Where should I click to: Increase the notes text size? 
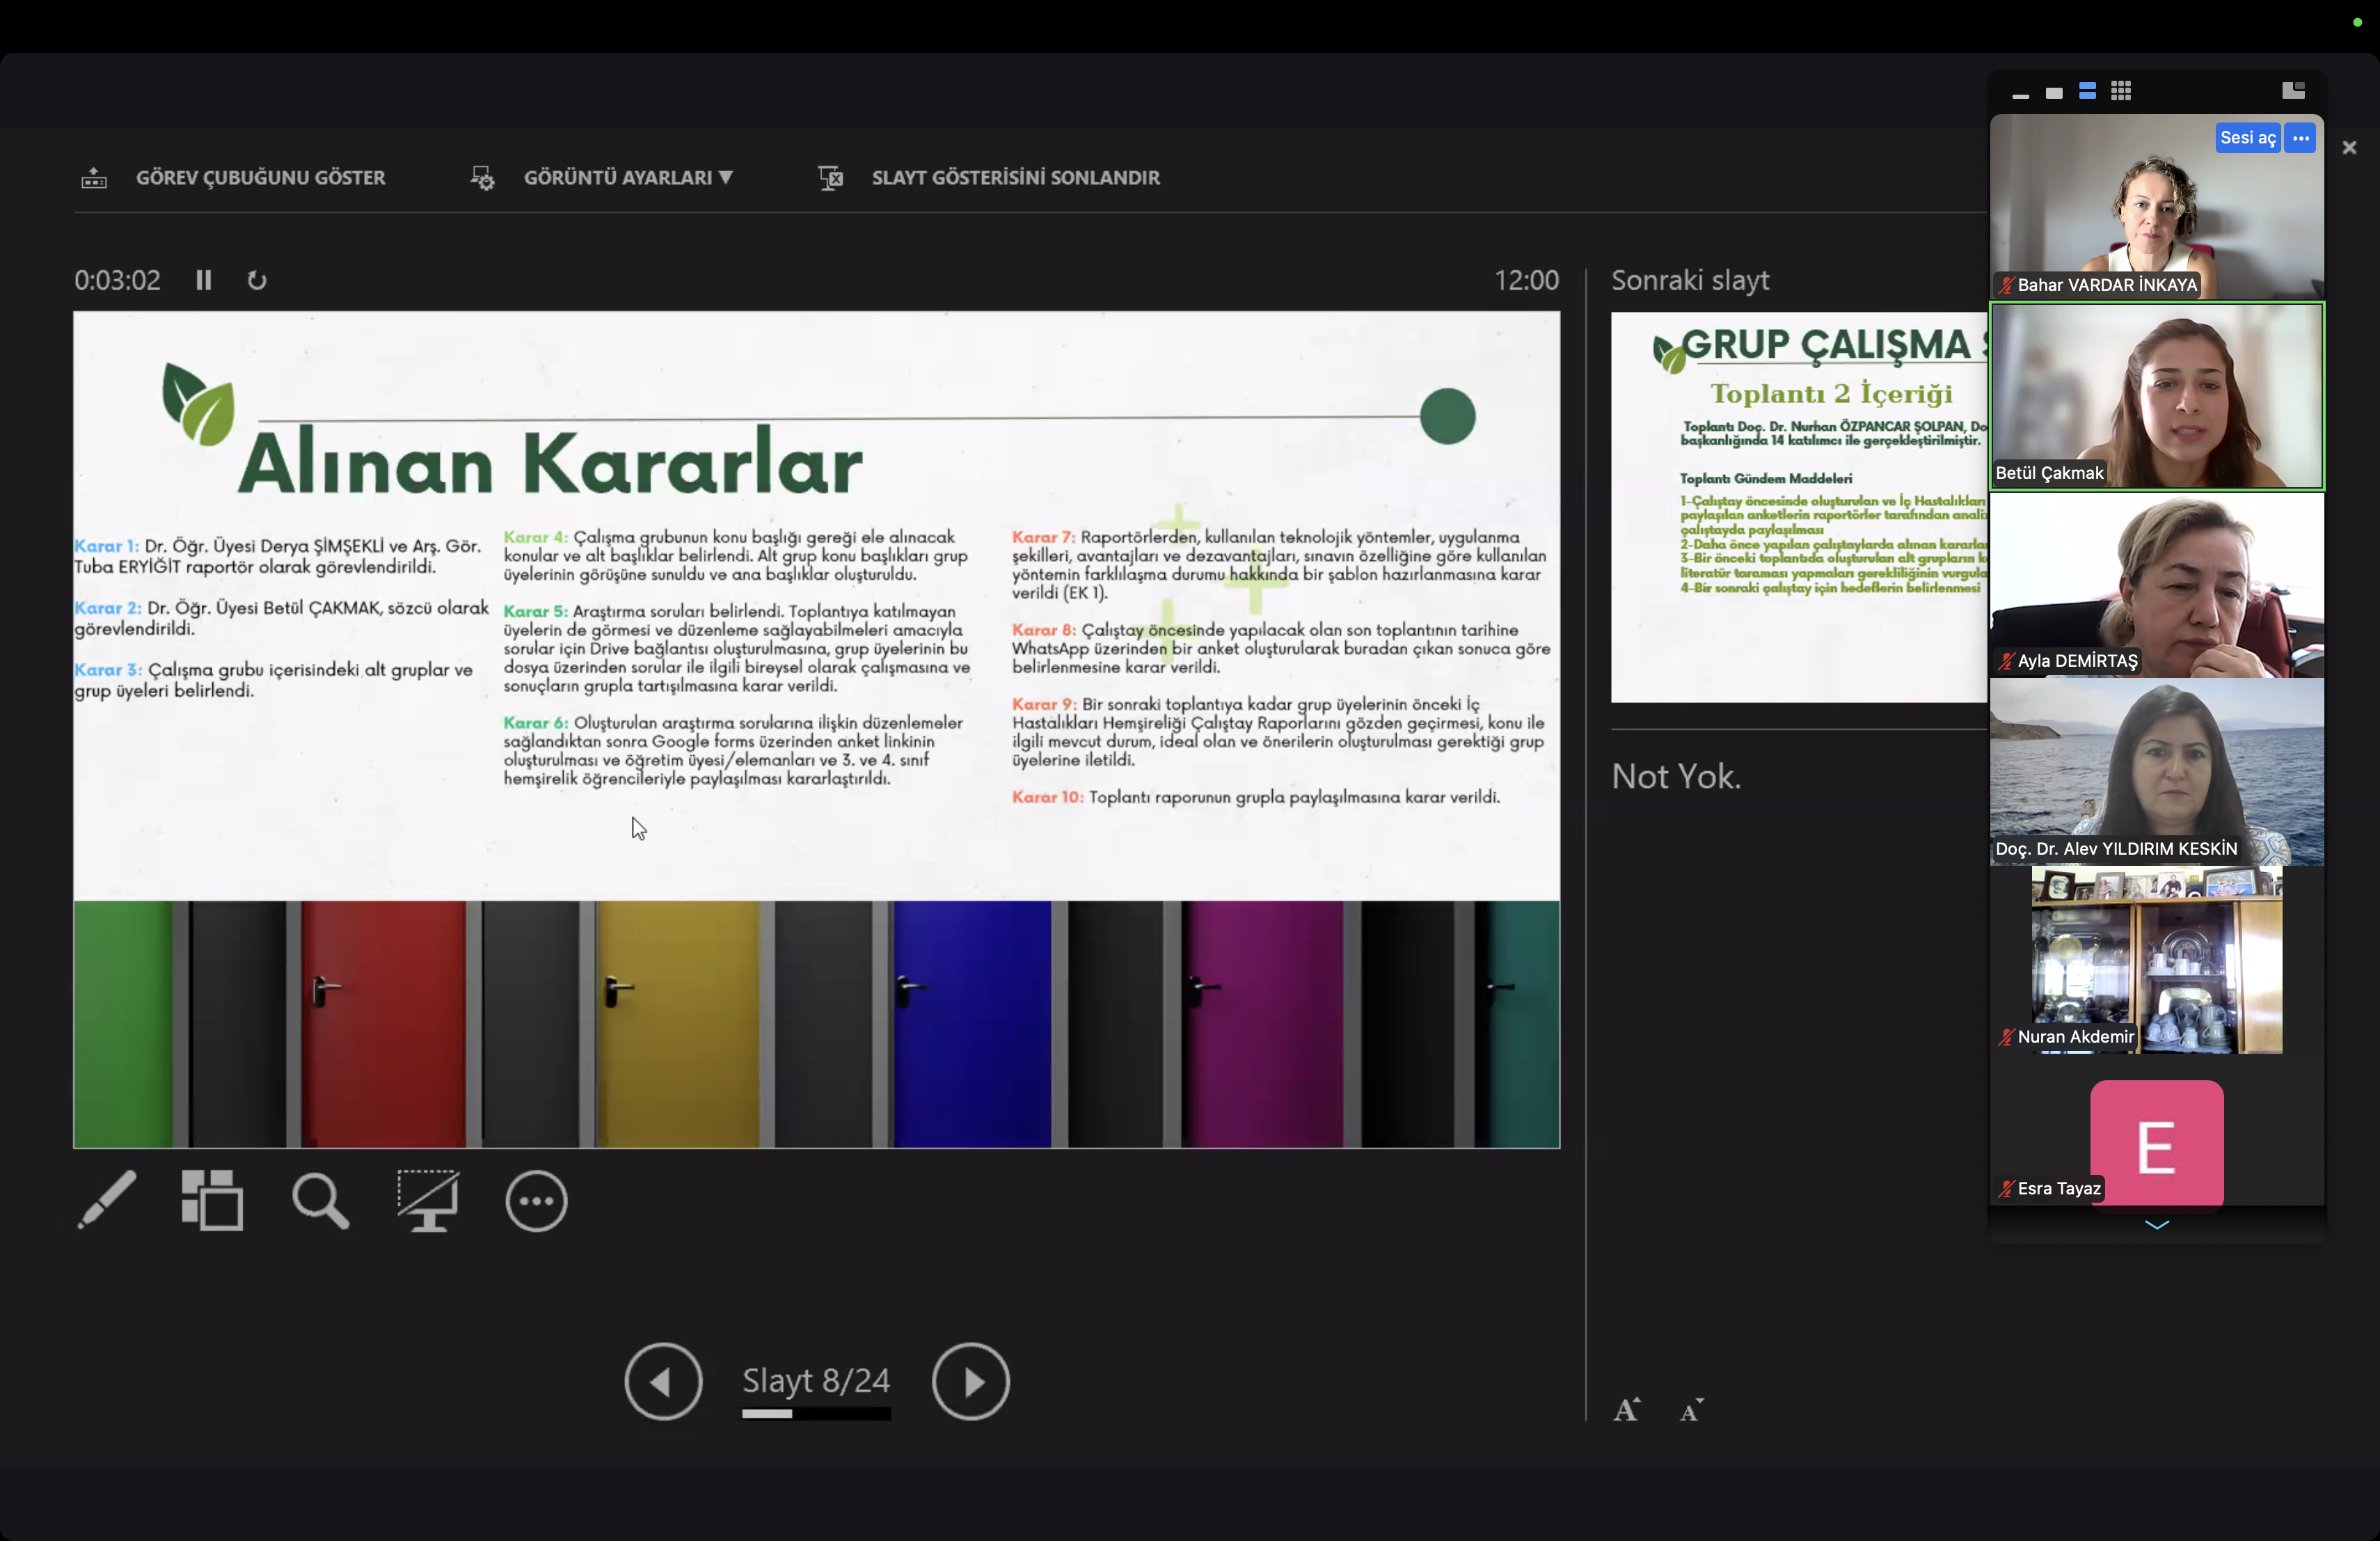pyautogui.click(x=1626, y=1410)
